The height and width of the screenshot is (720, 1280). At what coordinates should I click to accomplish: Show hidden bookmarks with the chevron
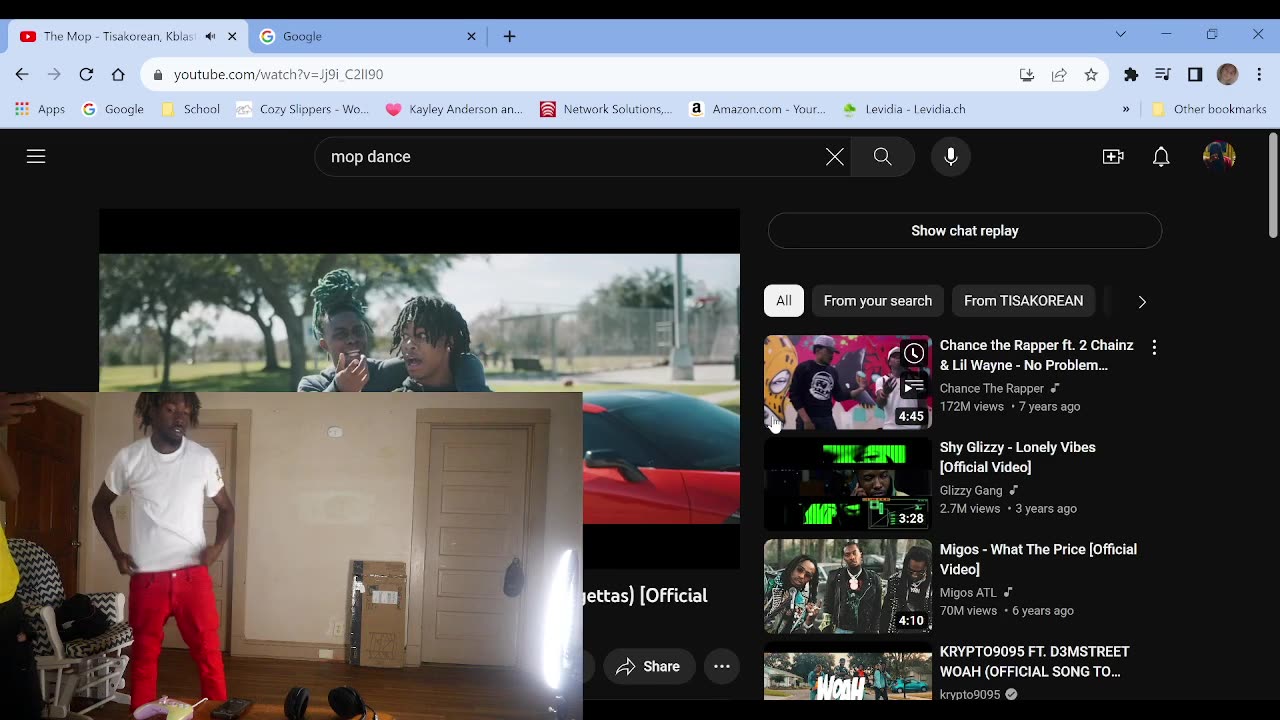[x=1126, y=109]
